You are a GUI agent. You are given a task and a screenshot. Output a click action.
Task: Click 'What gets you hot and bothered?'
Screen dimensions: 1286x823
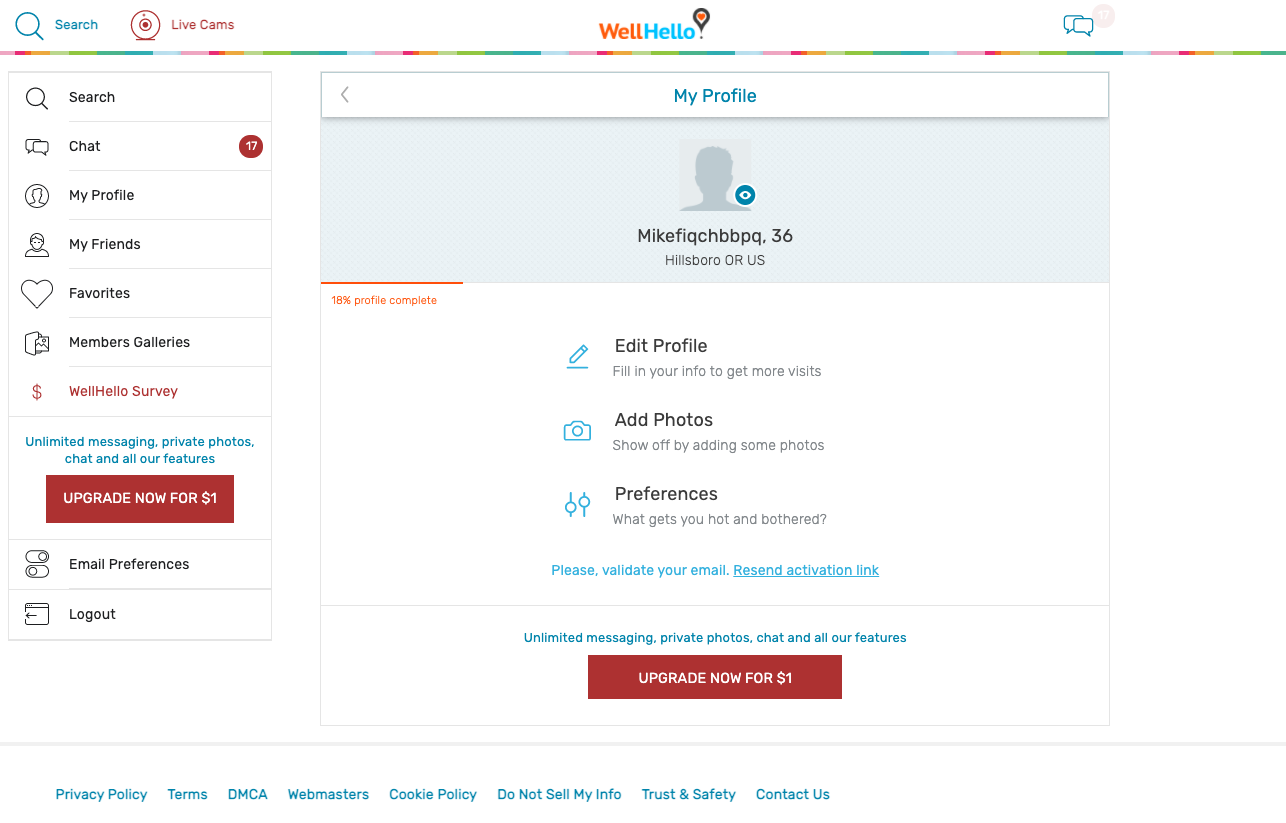tap(720, 519)
